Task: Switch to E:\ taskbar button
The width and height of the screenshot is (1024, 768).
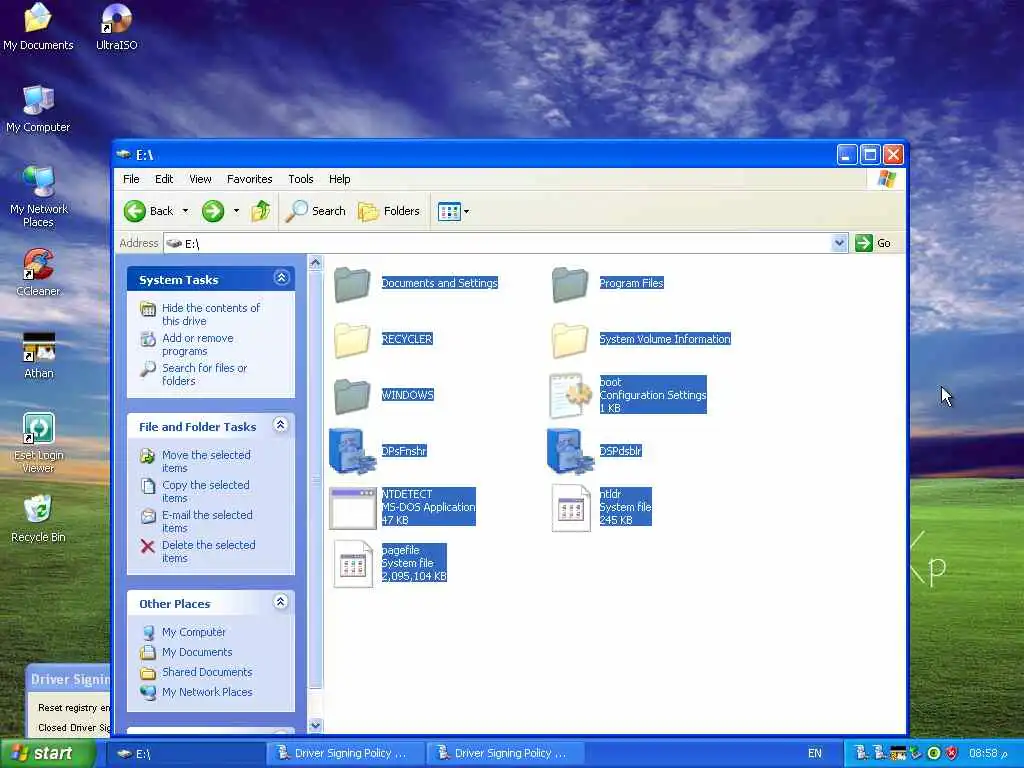Action: tap(186, 753)
